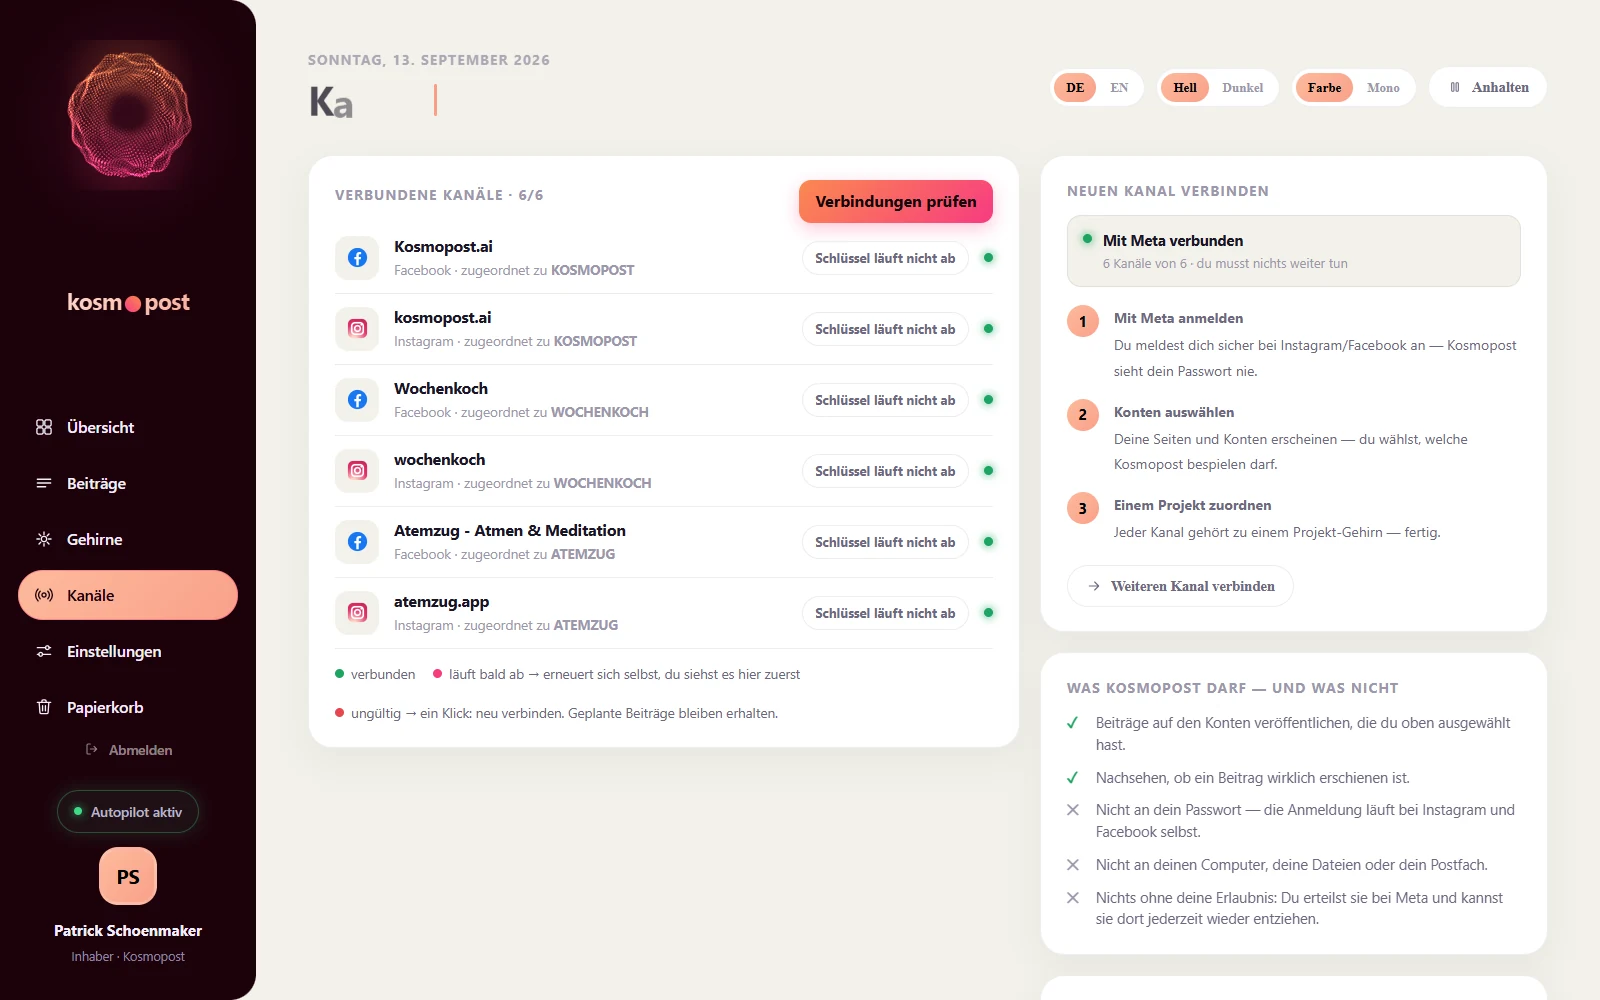Toggle the Autopilot aktiv pill
The width and height of the screenshot is (1600, 1000).
point(128,812)
